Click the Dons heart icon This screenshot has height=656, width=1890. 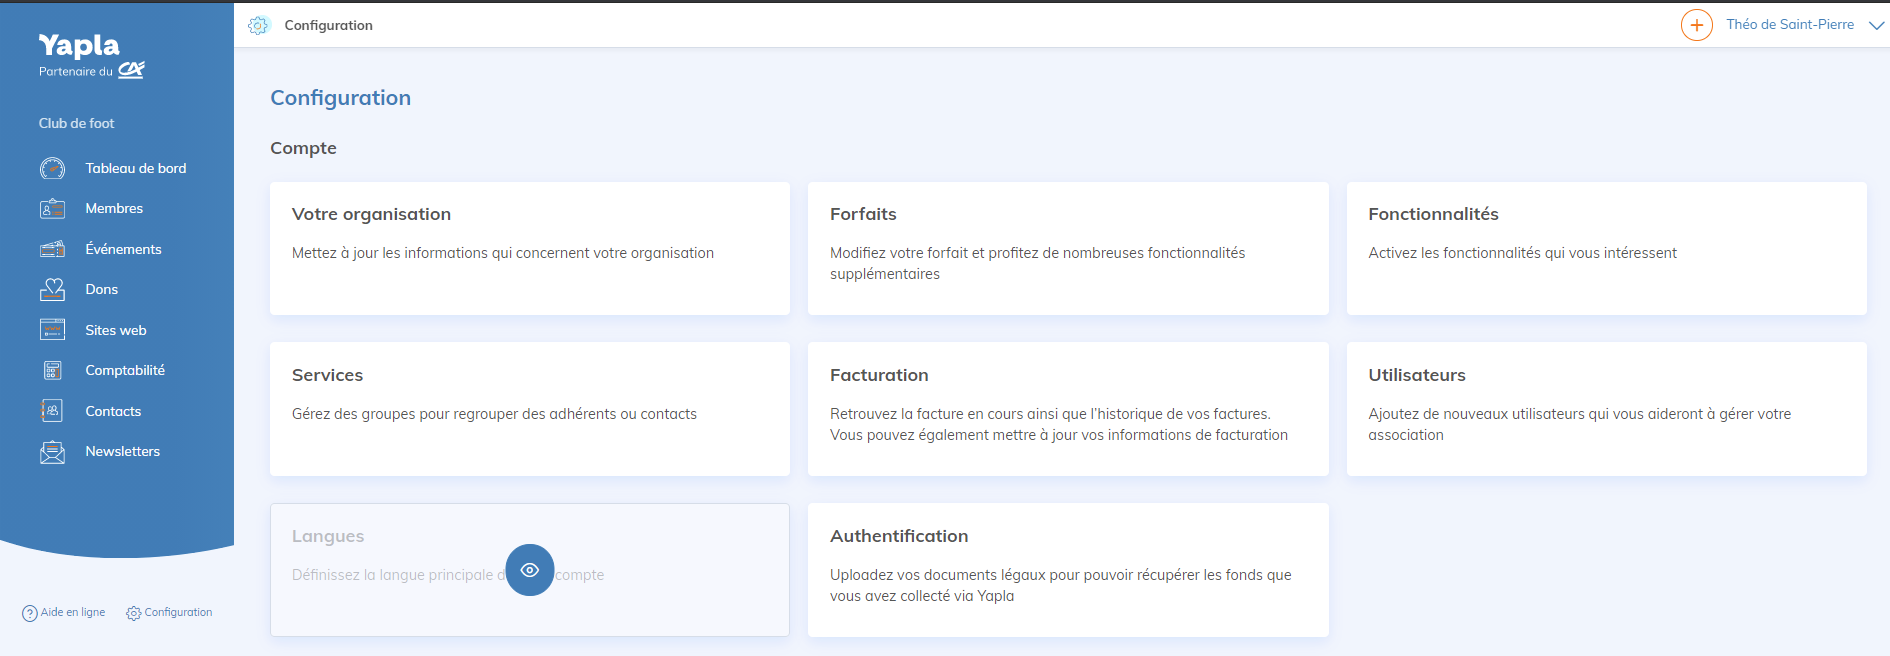52,290
